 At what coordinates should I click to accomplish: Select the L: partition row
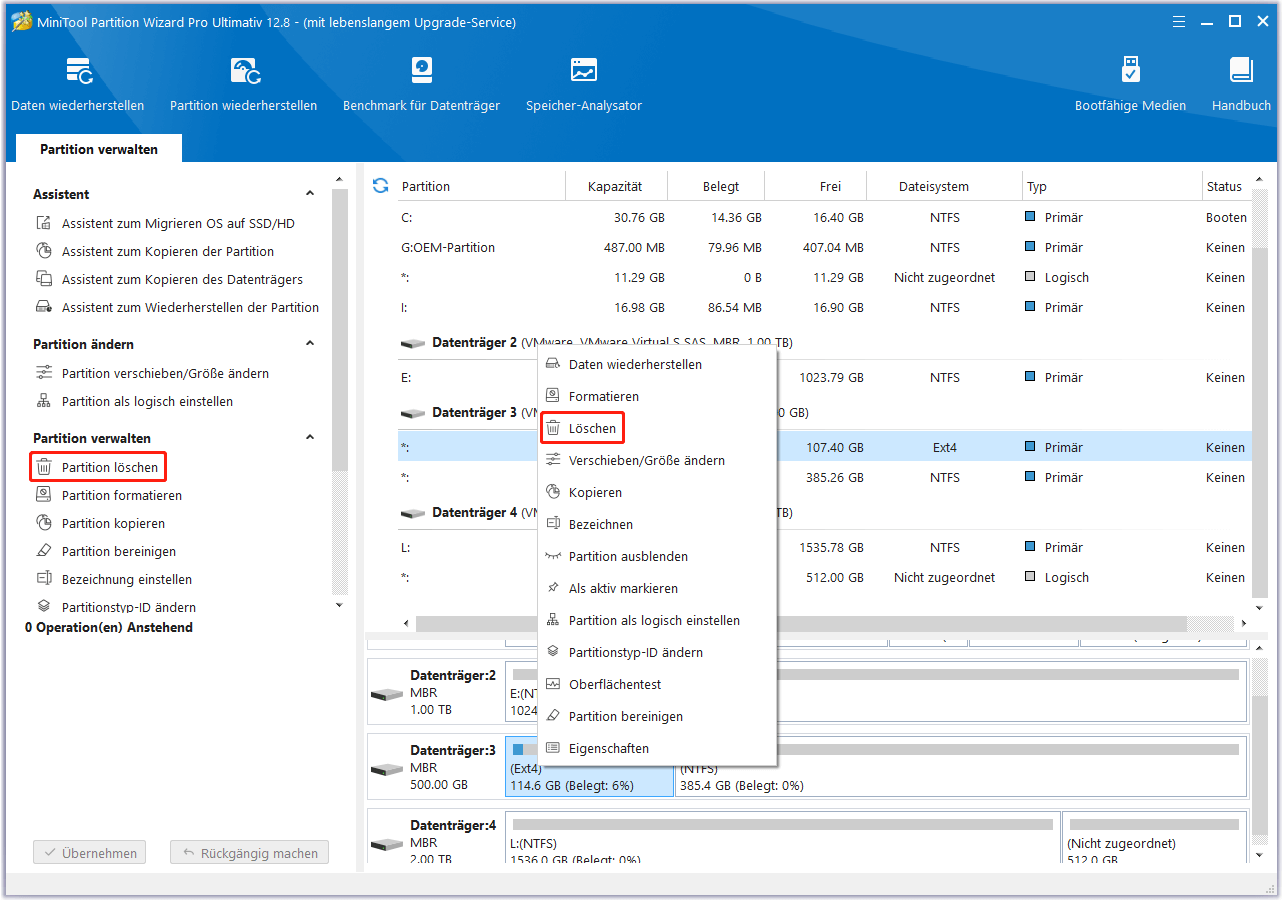pos(823,548)
